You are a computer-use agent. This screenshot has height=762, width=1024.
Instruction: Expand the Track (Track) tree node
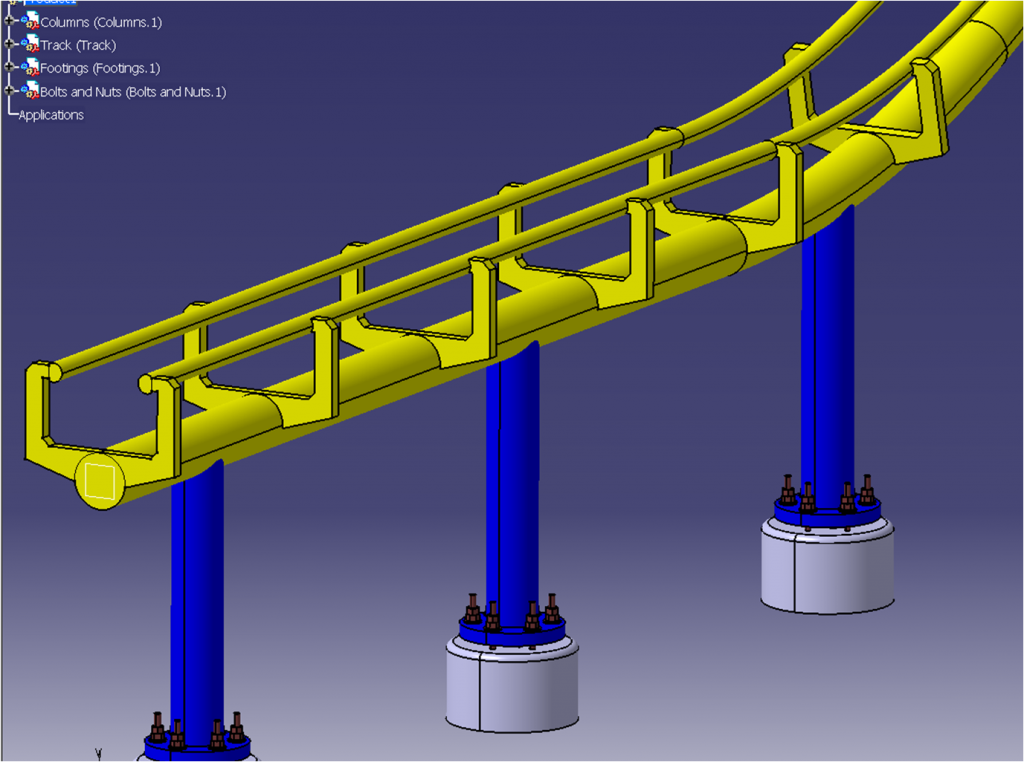[8, 45]
